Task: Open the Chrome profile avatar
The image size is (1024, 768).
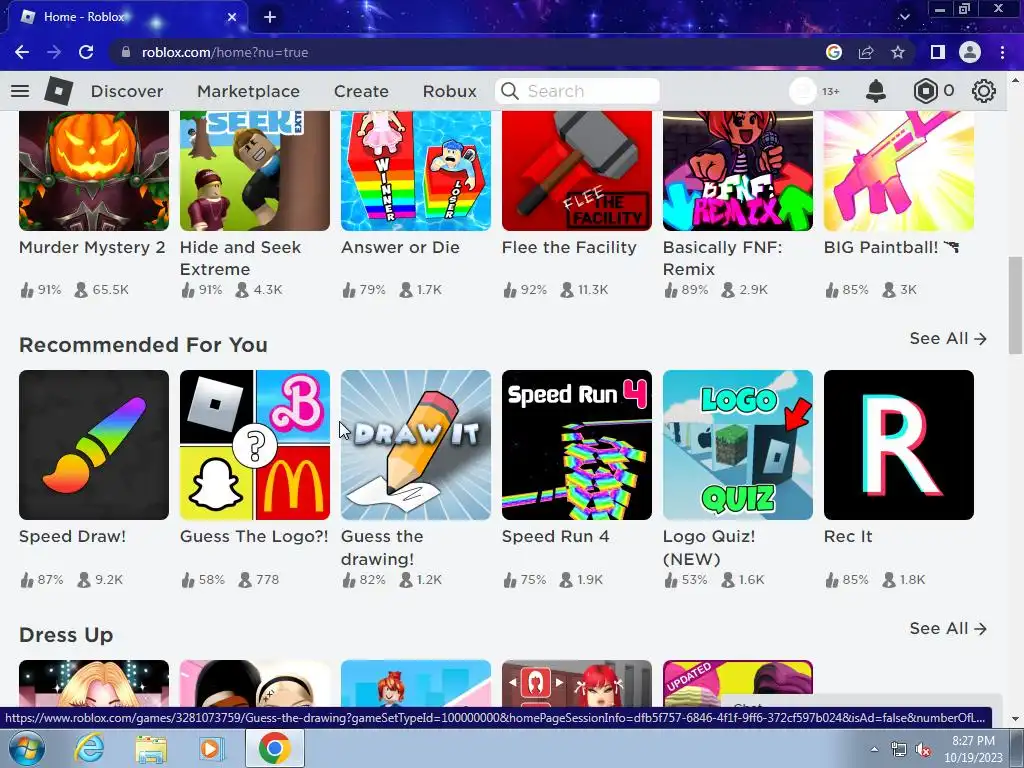Action: (970, 52)
